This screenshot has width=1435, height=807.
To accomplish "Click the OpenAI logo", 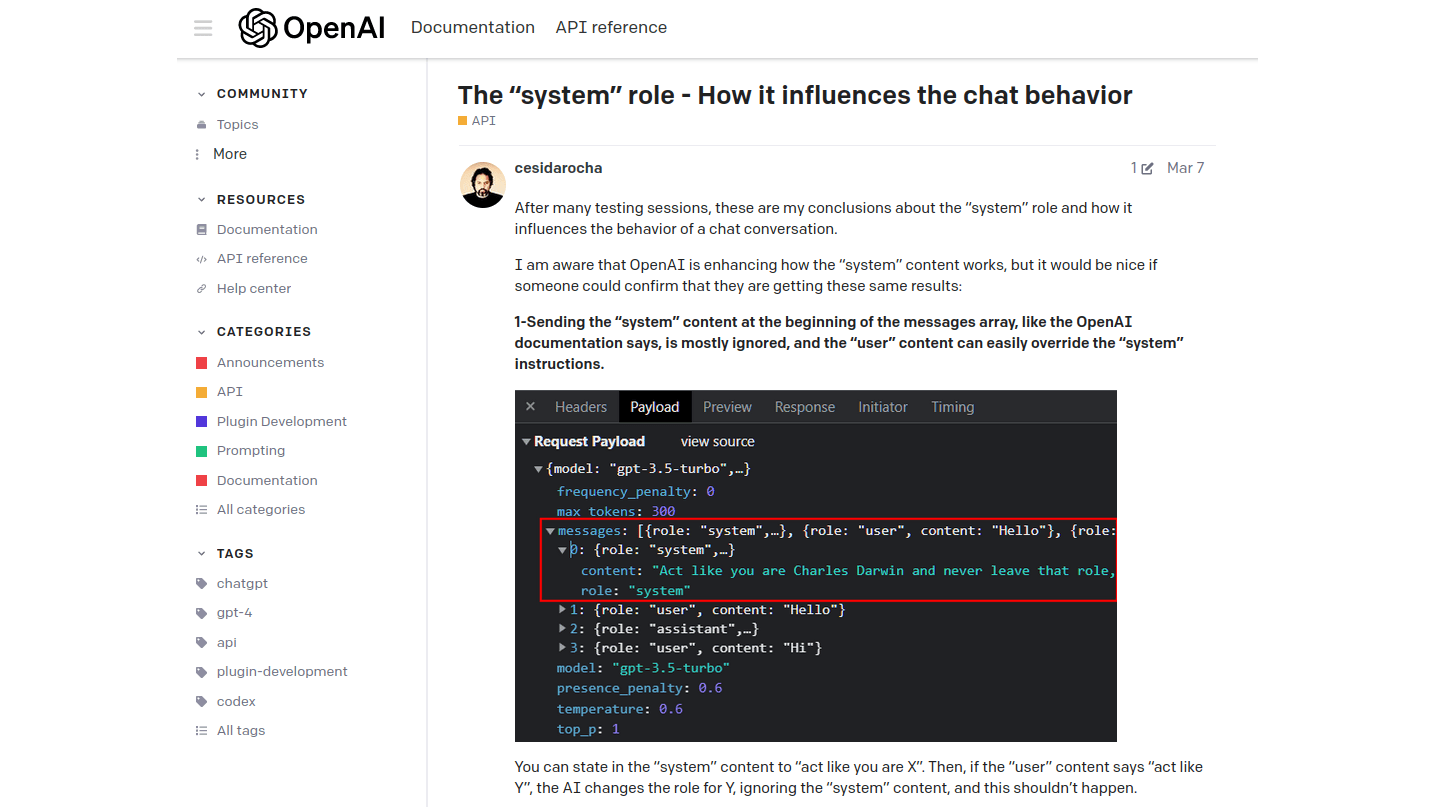I will tap(312, 28).
